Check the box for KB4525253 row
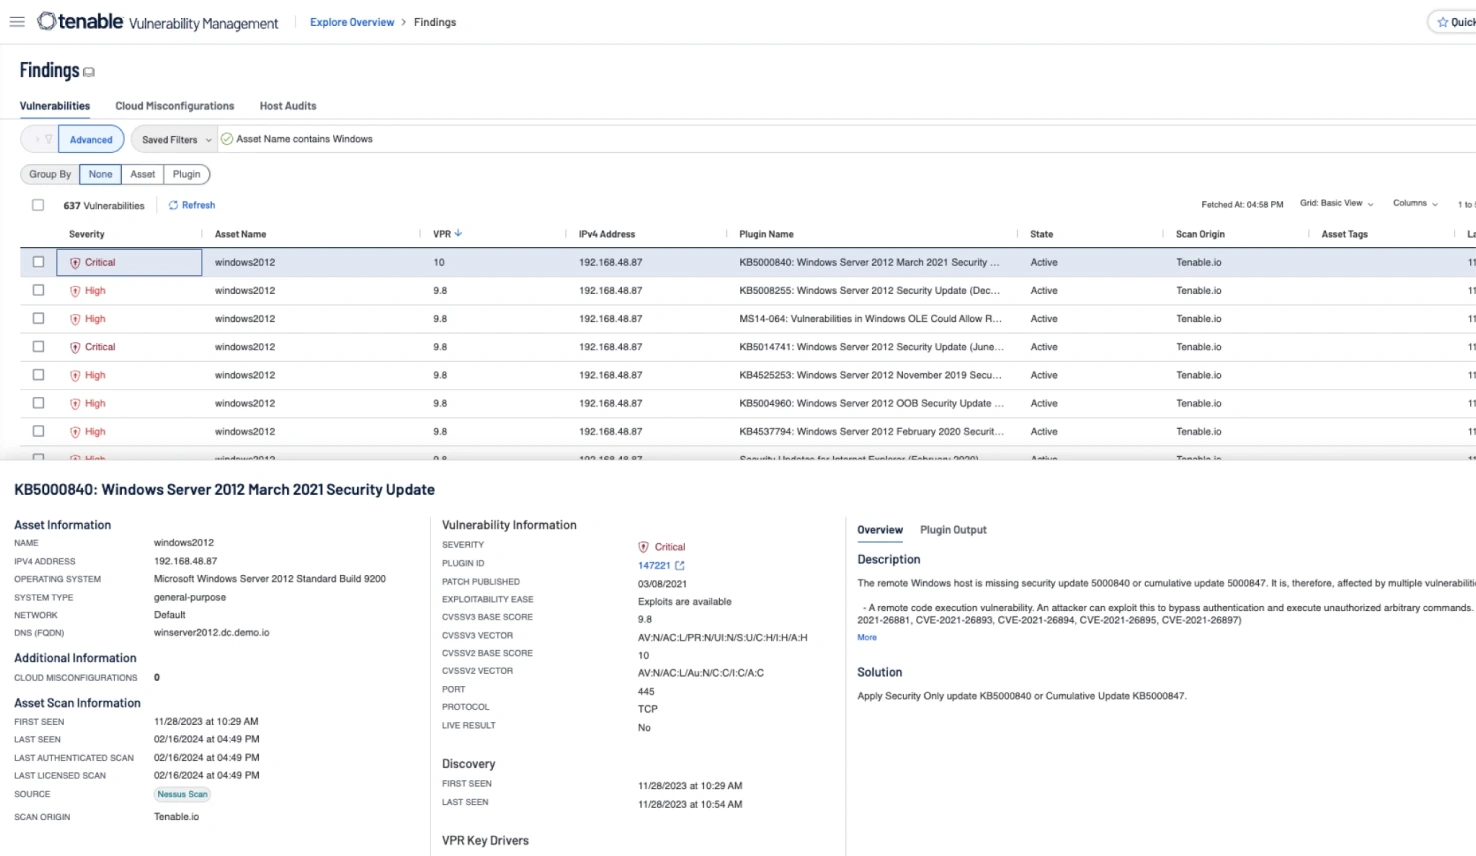 click(x=38, y=375)
